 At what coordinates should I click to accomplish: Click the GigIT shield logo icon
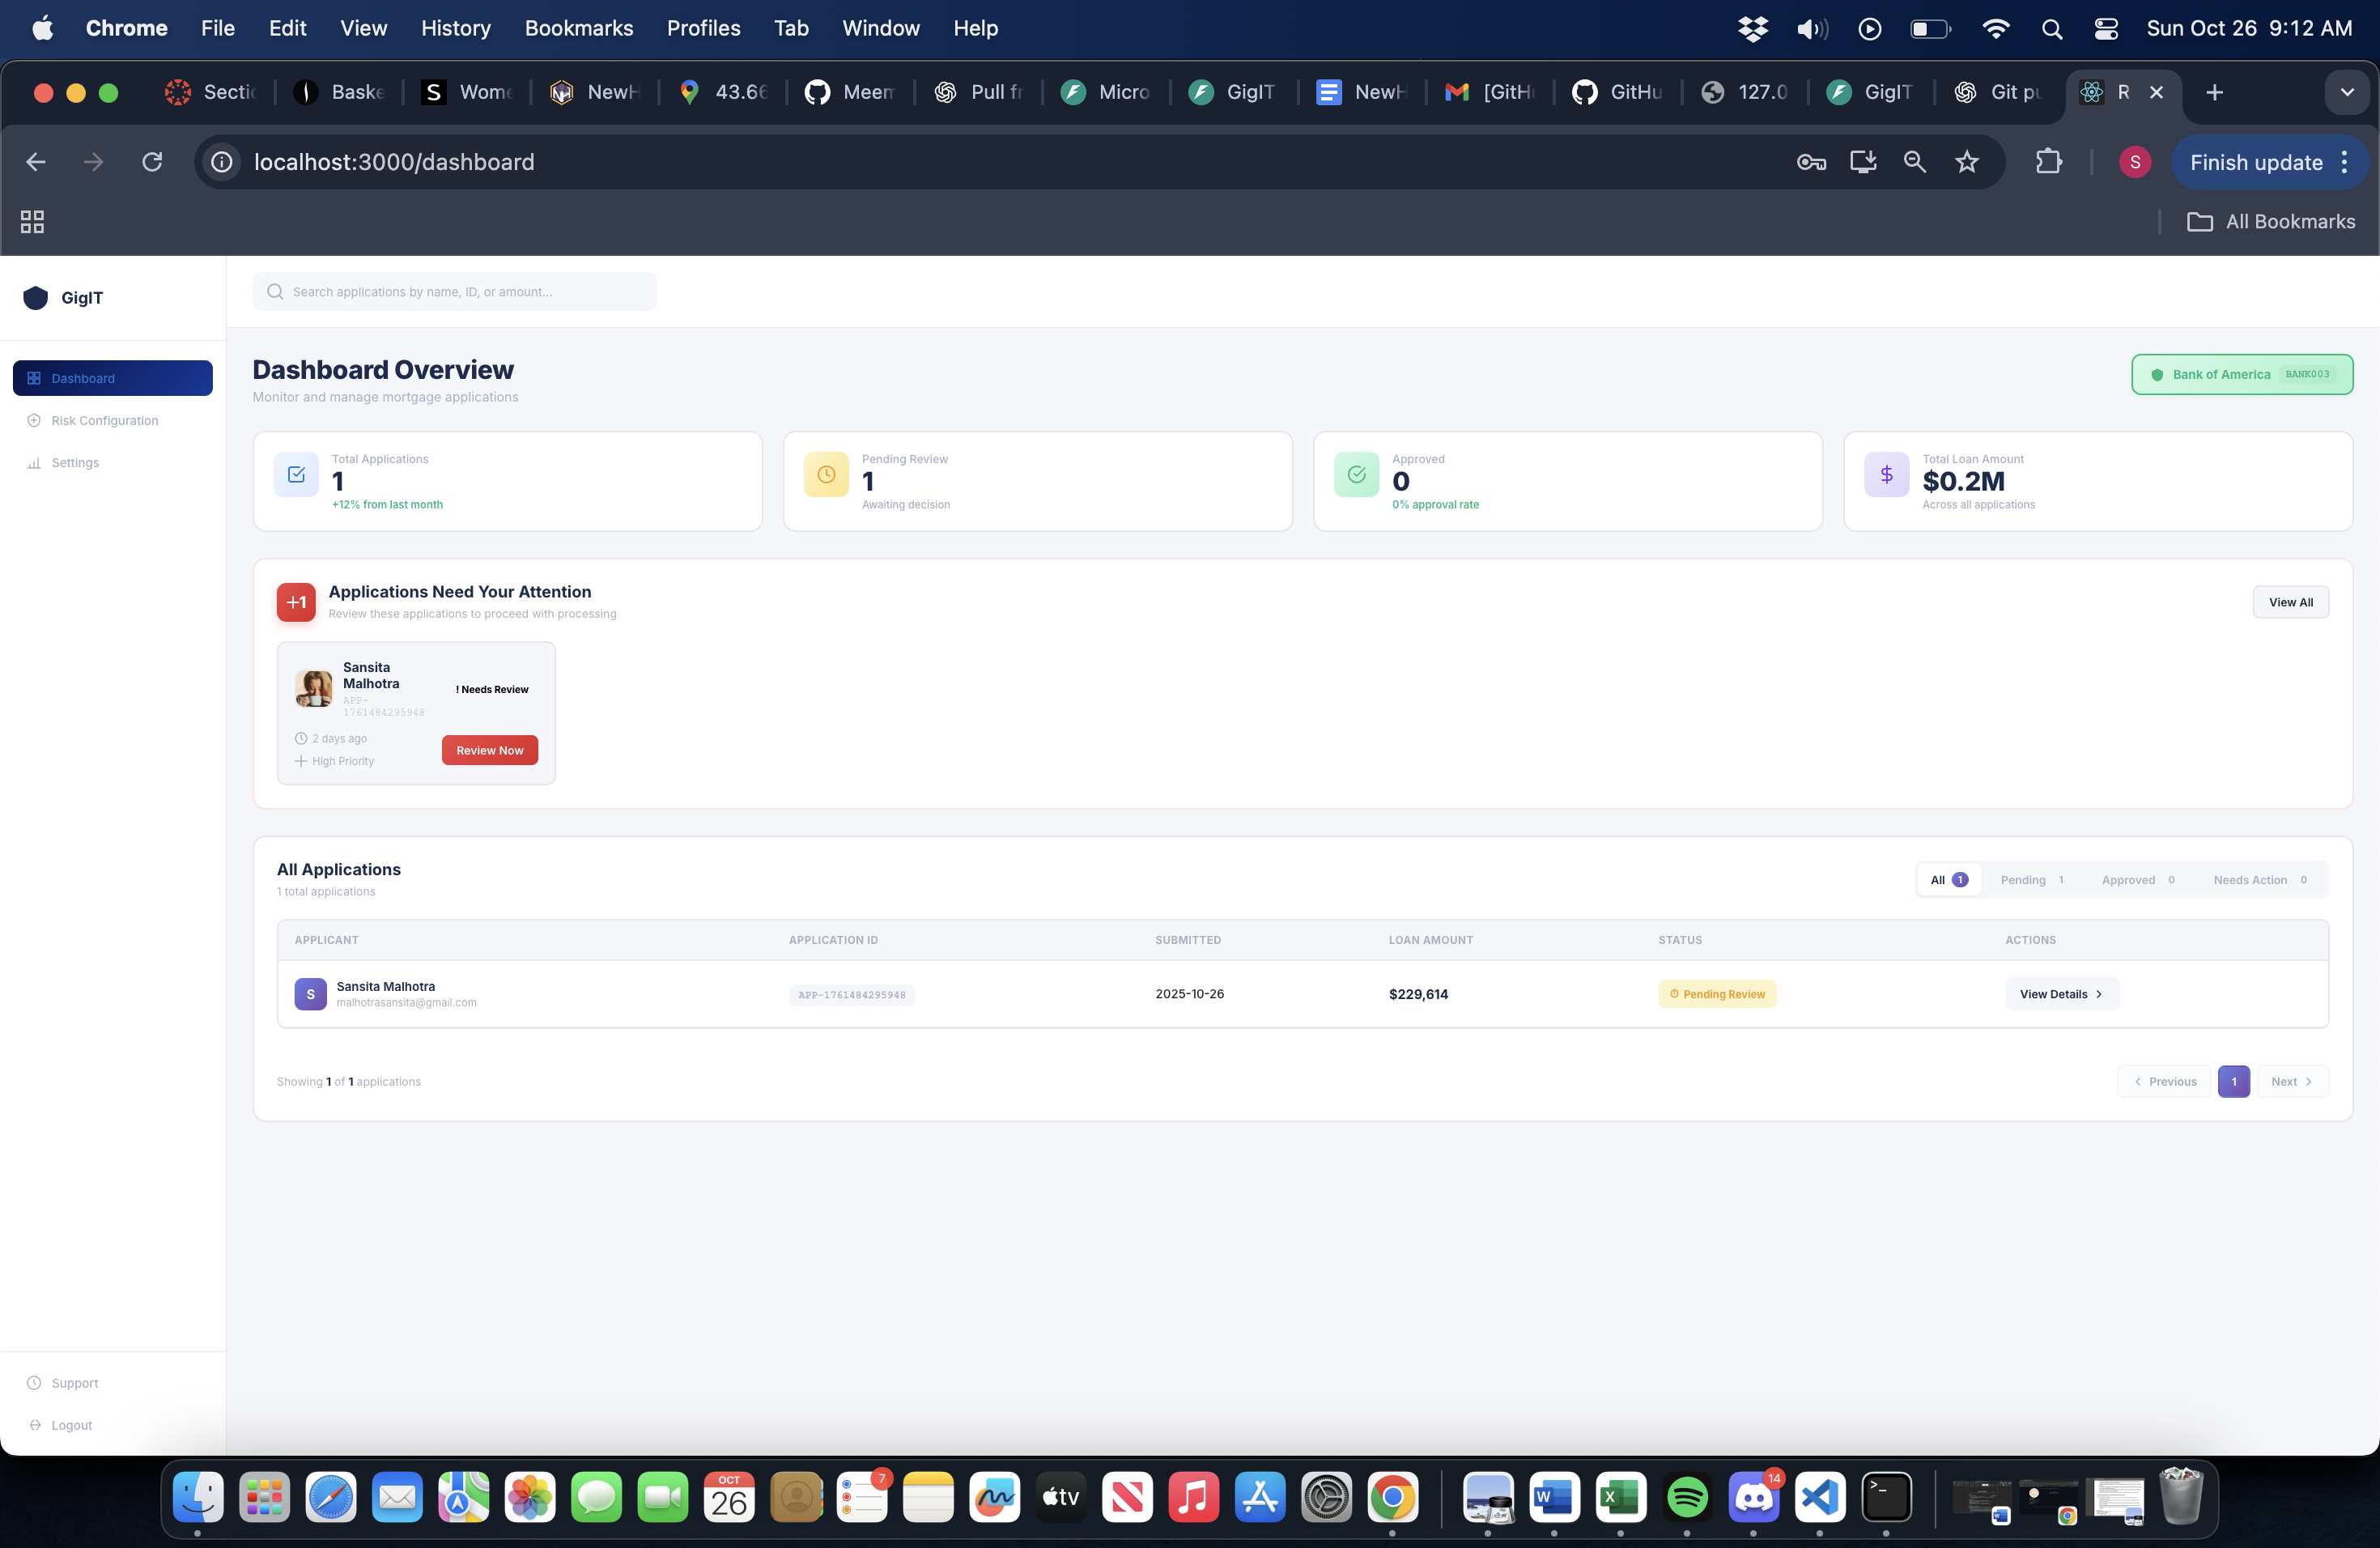tap(36, 298)
